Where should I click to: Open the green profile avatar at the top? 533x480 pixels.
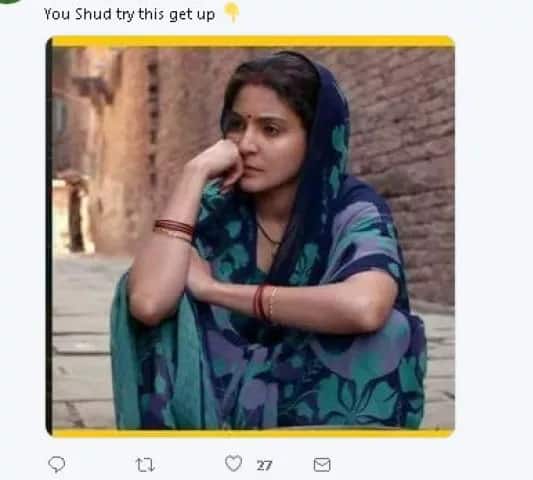click(8, 1)
